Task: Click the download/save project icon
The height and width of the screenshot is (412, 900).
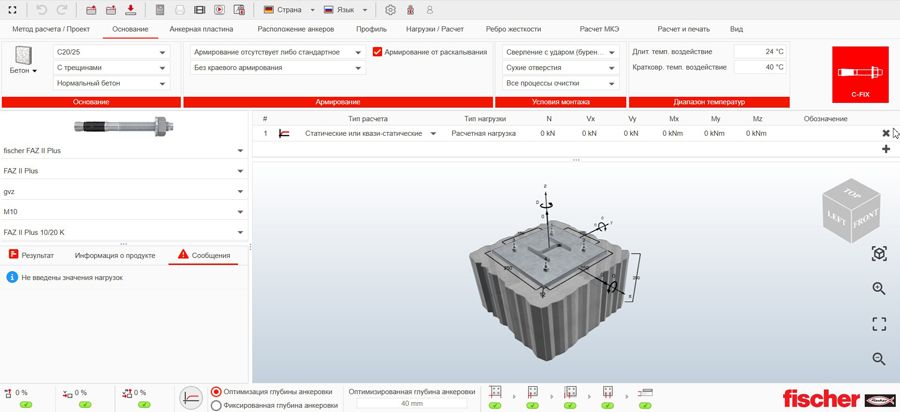Action: pos(131,10)
